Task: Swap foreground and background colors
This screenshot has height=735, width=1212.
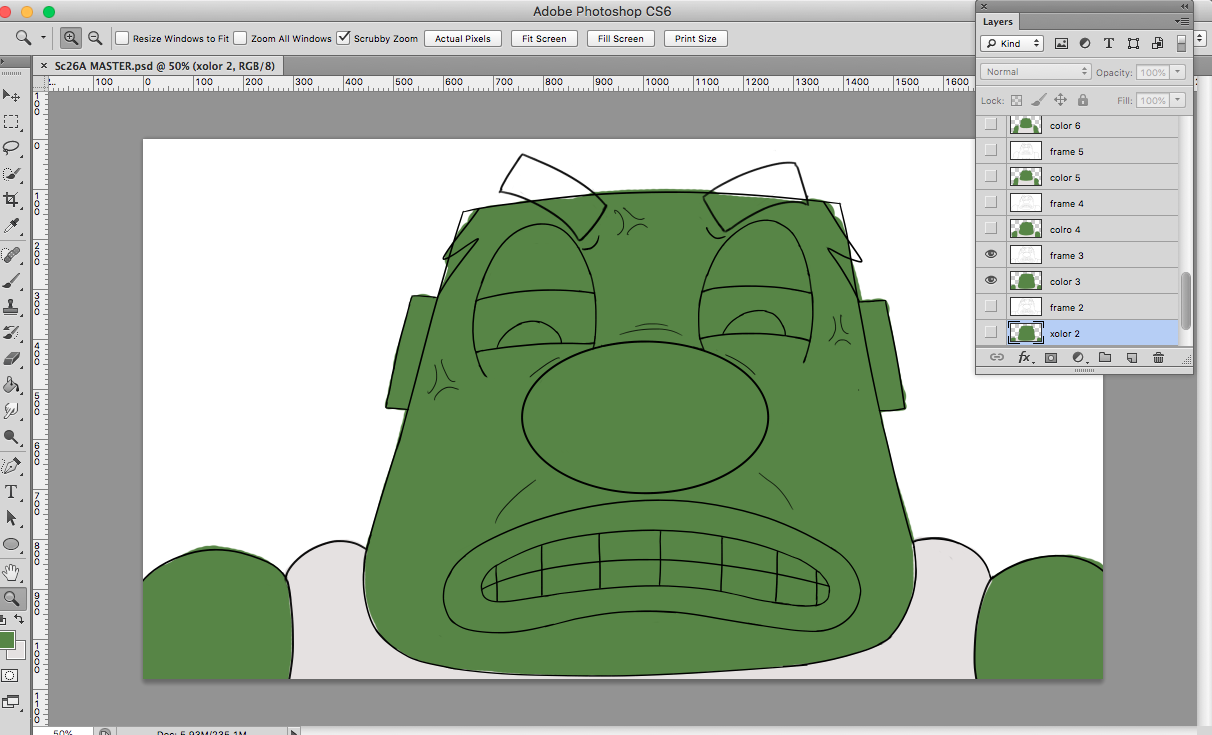Action: [19, 620]
